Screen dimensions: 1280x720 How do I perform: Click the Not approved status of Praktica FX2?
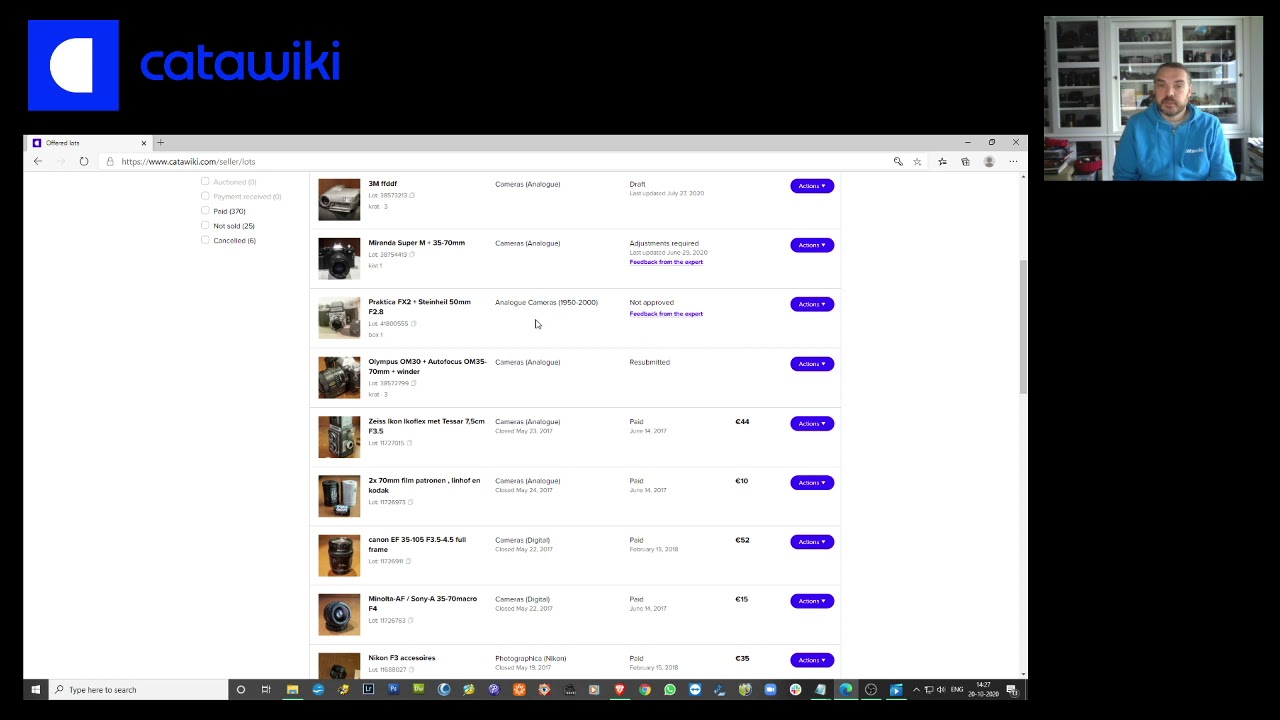click(x=651, y=302)
